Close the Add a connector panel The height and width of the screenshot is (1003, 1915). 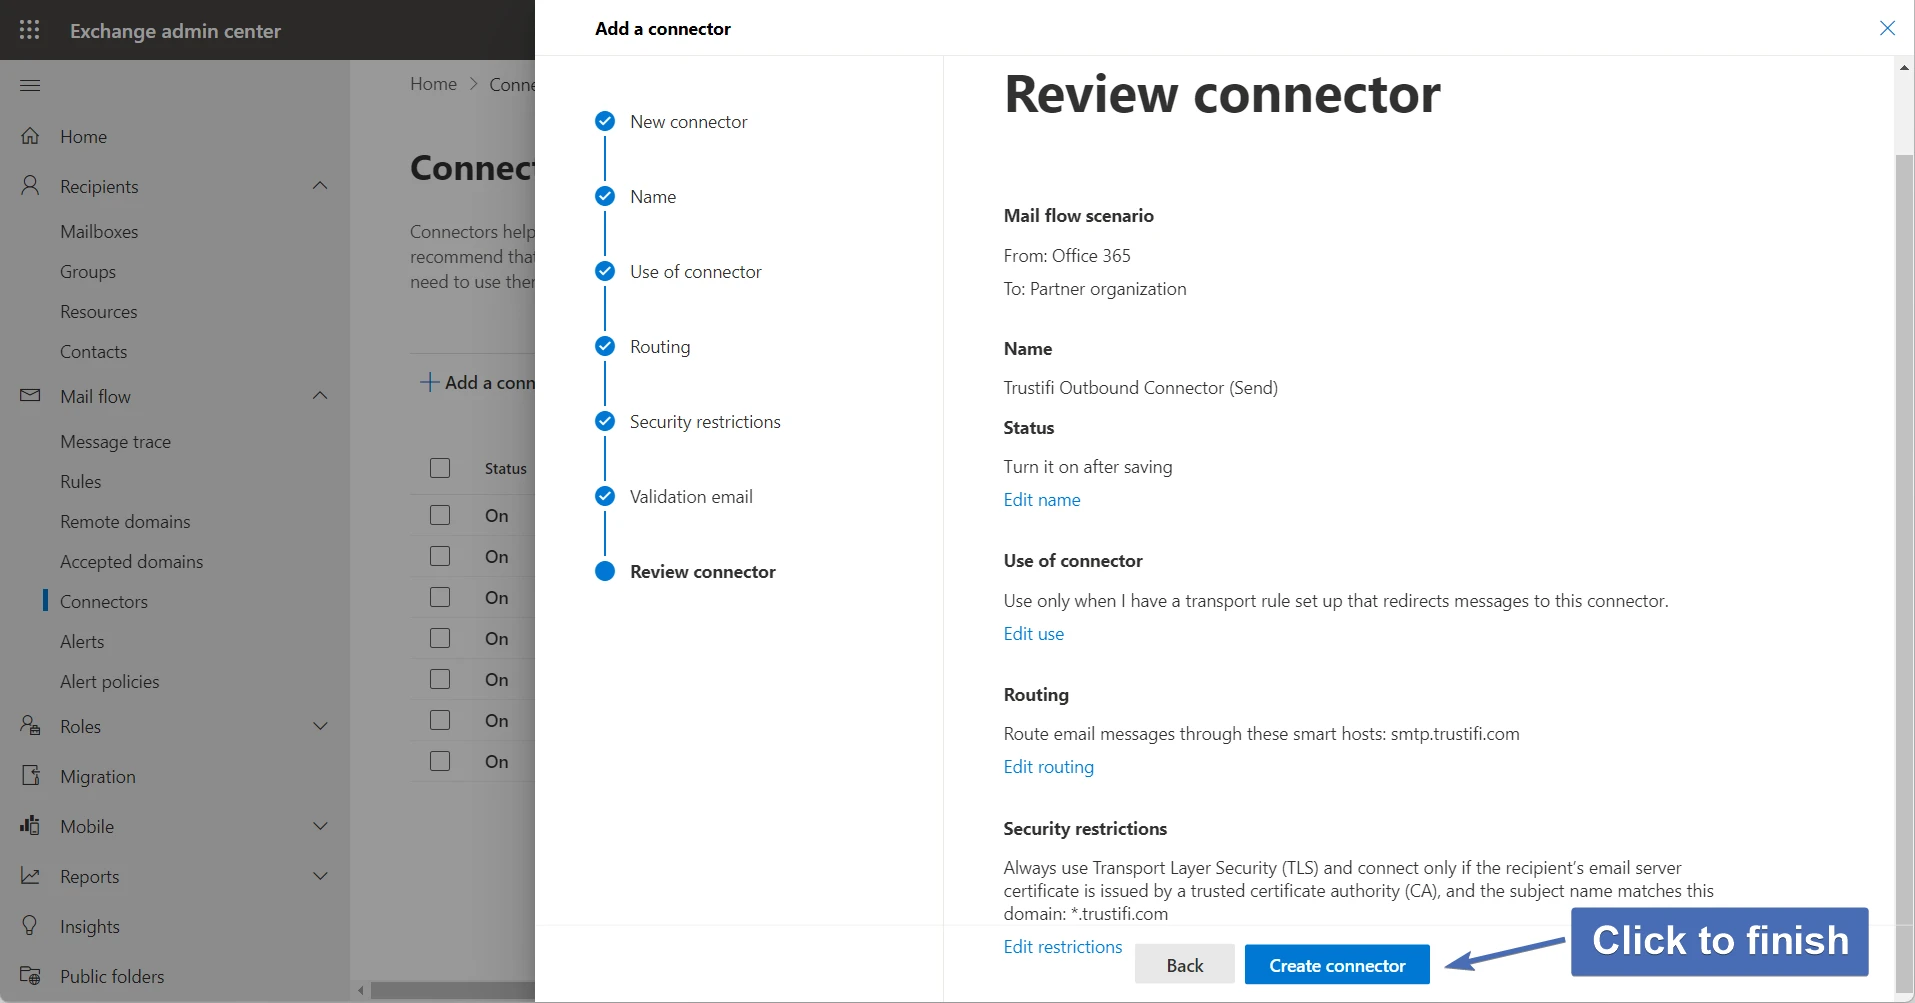(x=1886, y=28)
